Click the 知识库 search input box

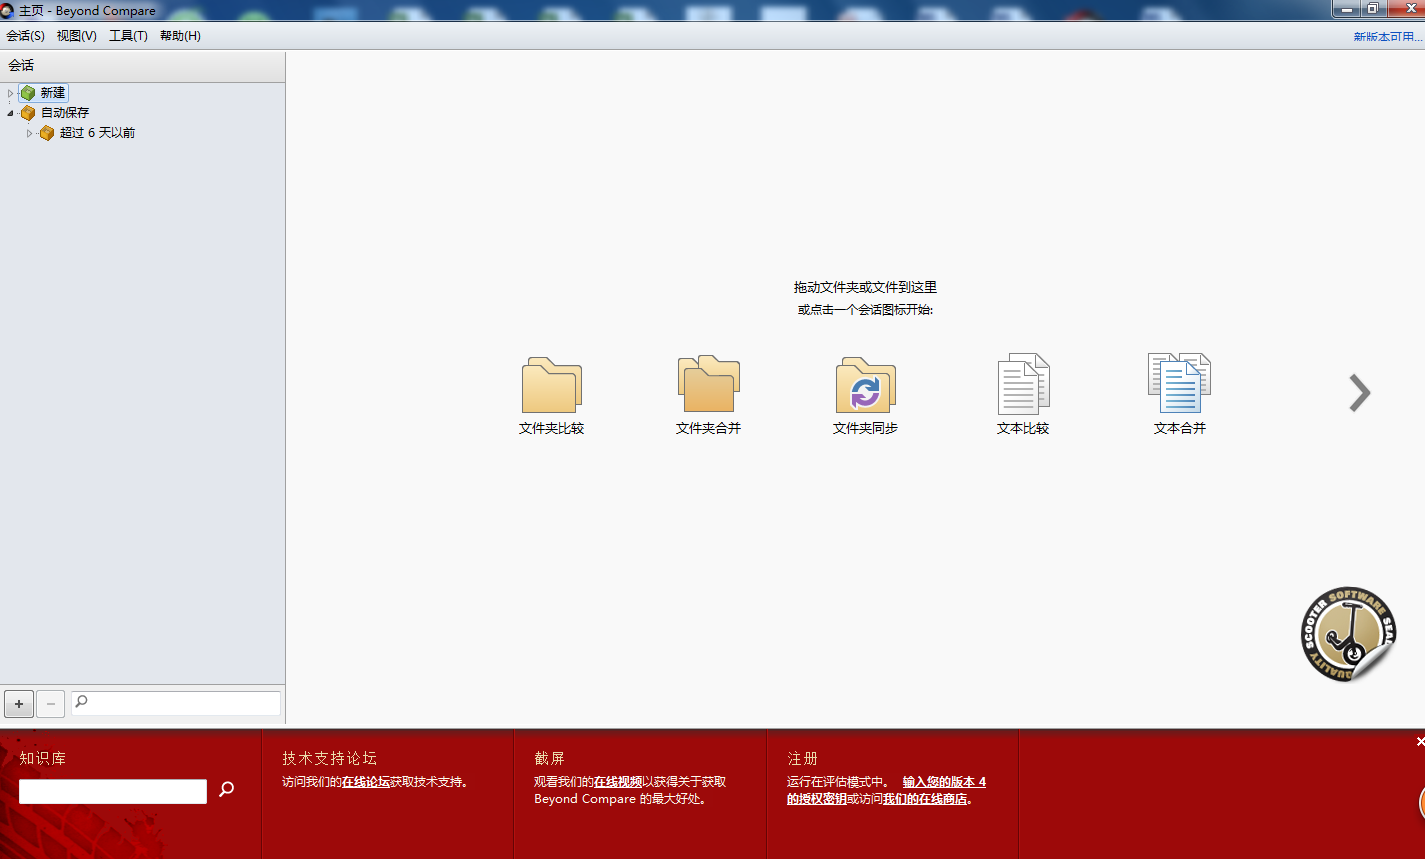pyautogui.click(x=113, y=791)
